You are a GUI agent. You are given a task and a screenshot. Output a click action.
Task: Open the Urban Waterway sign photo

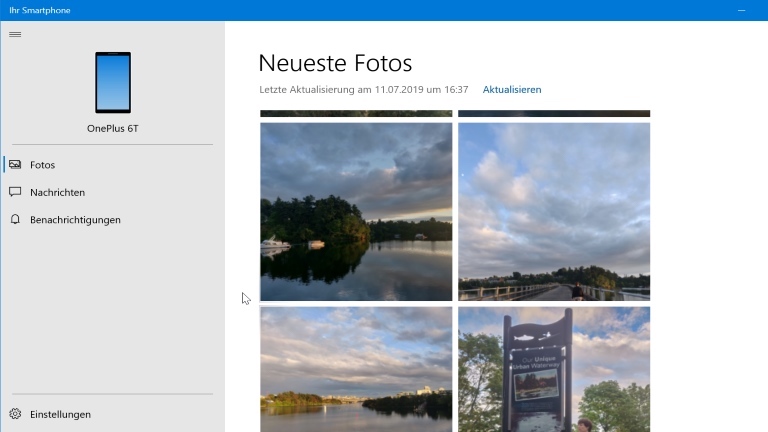pyautogui.click(x=554, y=369)
